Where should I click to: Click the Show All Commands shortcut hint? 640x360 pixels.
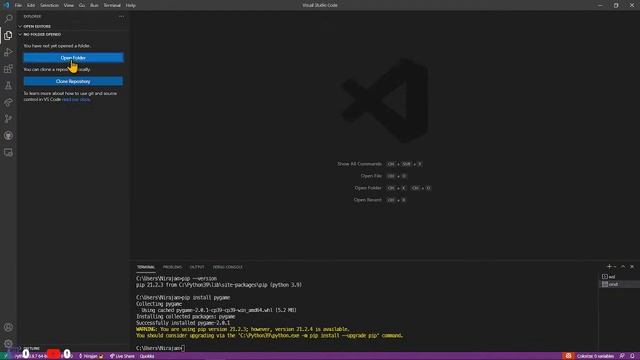coord(380,164)
